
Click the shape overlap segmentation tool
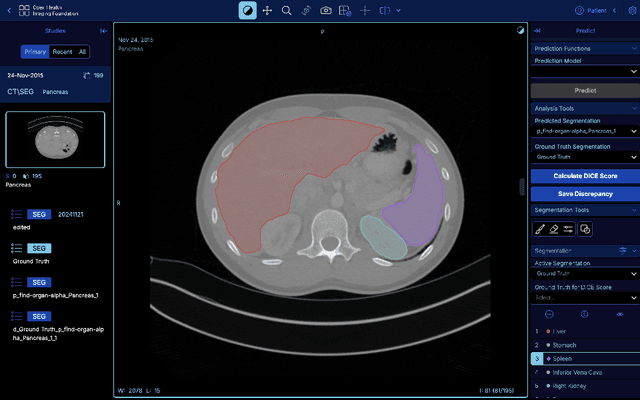pyautogui.click(x=585, y=229)
